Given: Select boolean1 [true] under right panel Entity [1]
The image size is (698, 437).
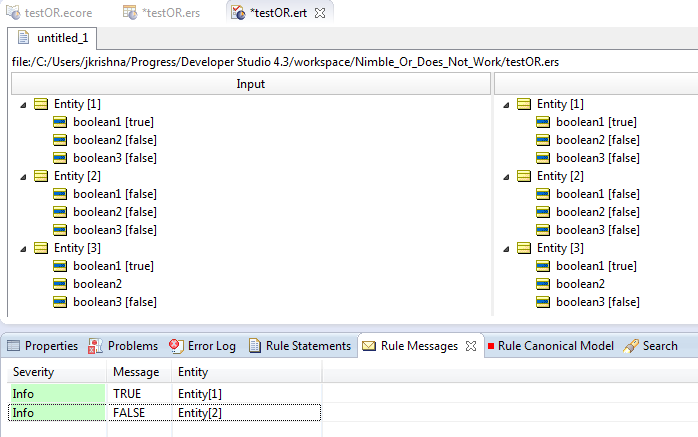Looking at the screenshot, I should [x=597, y=122].
